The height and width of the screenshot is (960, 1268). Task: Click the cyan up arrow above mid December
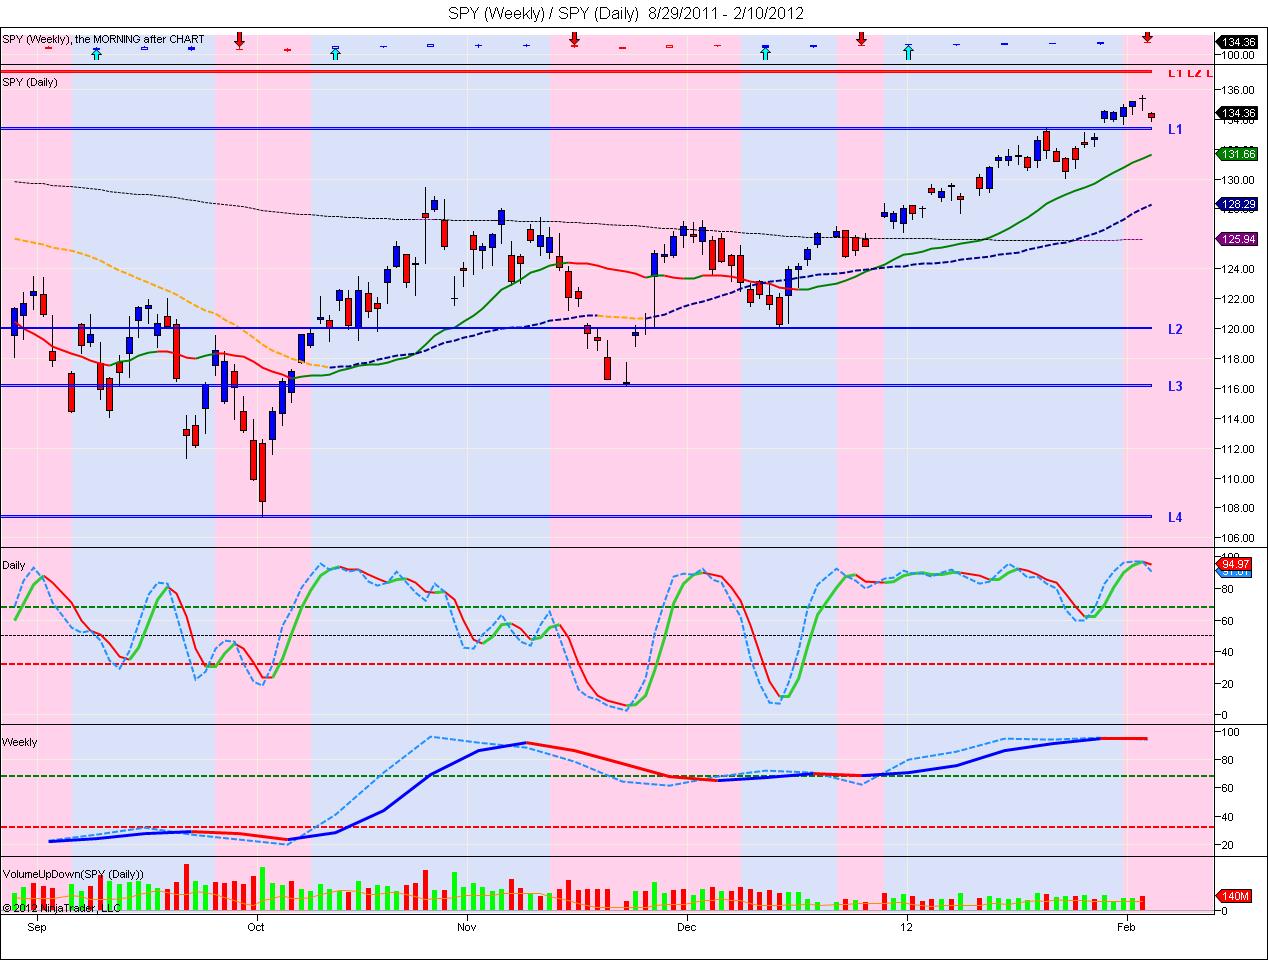765,52
